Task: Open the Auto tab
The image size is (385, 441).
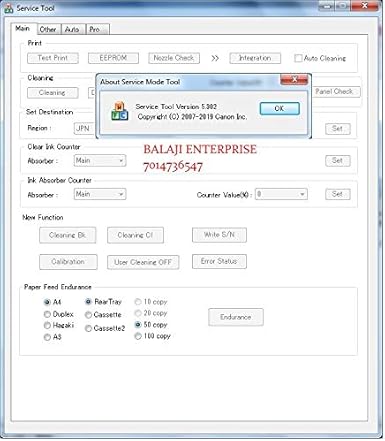Action: click(x=72, y=29)
